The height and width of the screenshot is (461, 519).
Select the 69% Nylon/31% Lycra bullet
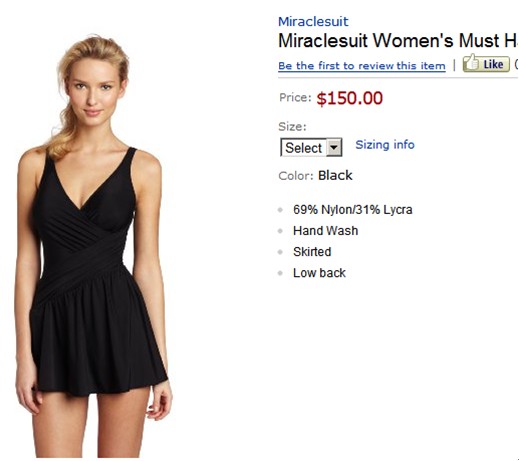(x=353, y=210)
